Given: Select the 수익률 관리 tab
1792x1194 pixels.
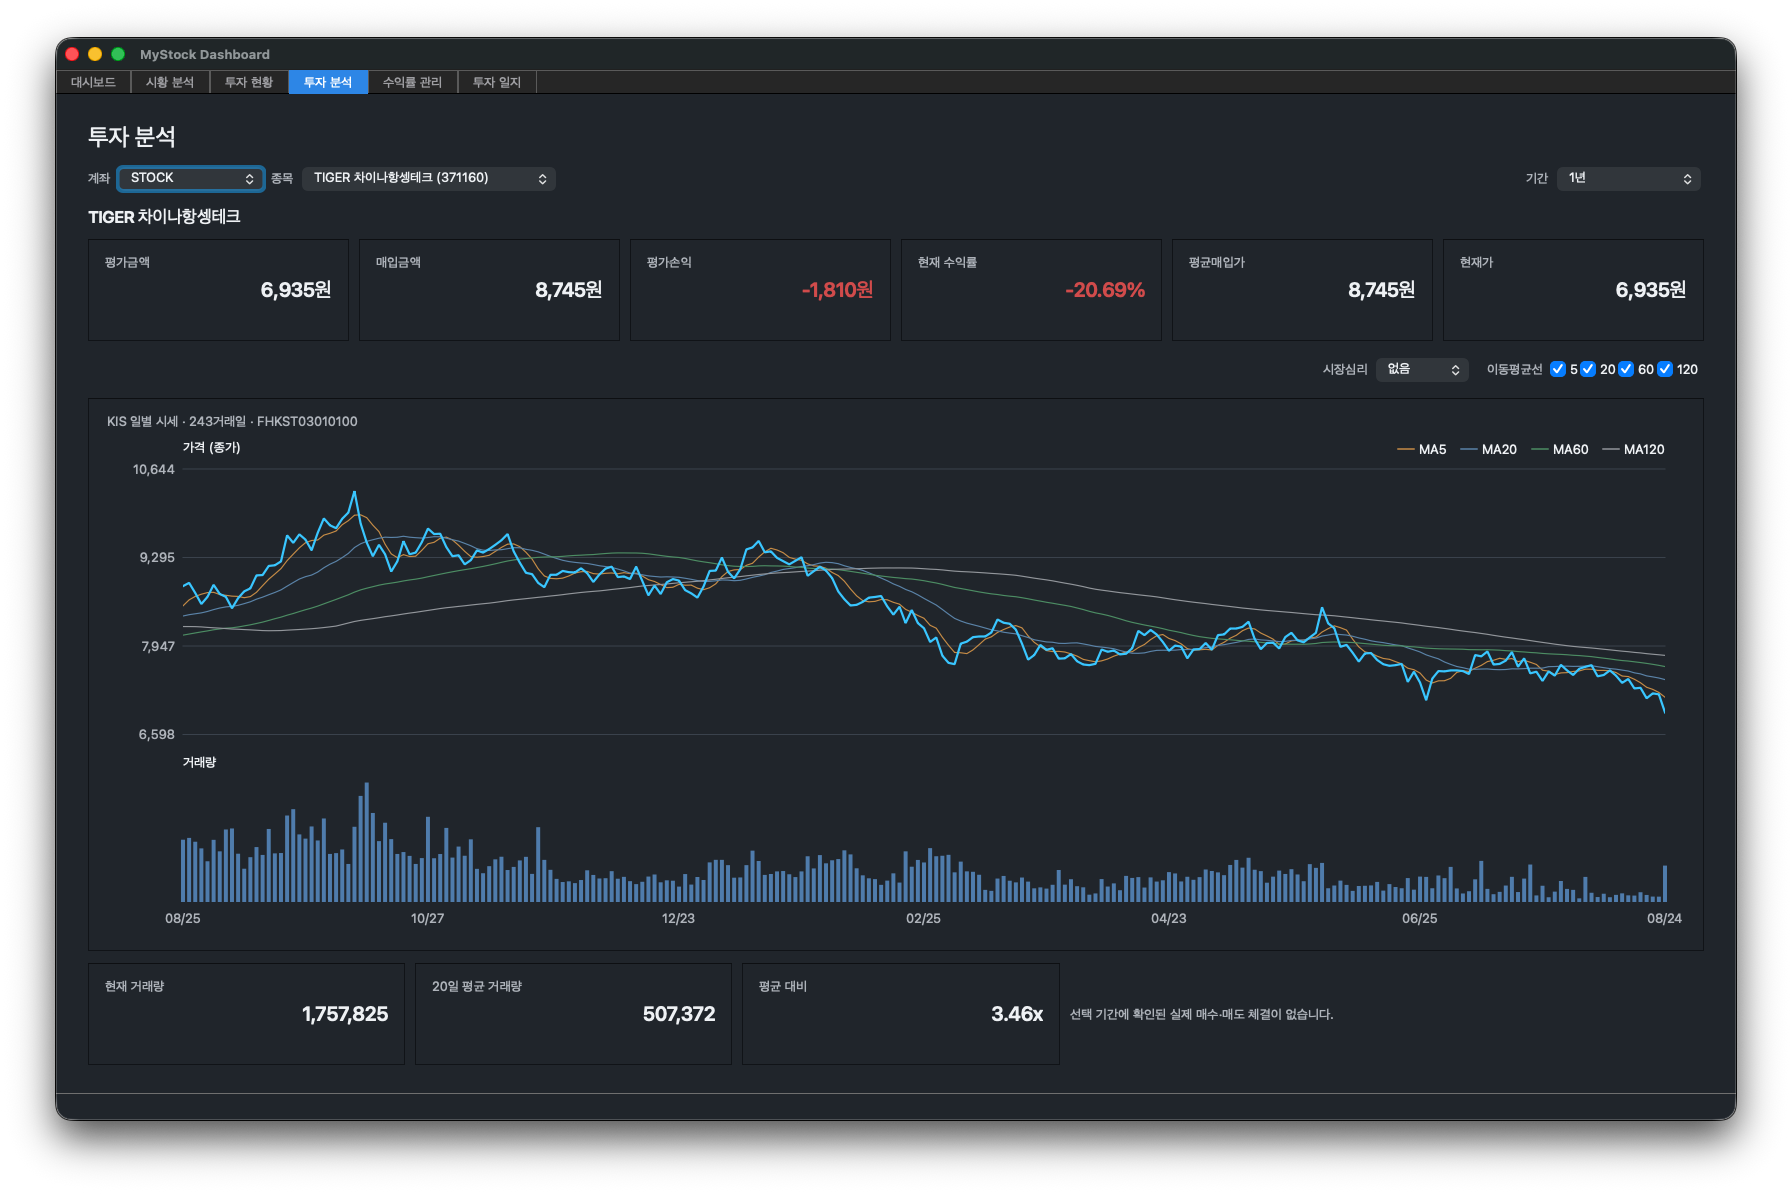Looking at the screenshot, I should (412, 82).
